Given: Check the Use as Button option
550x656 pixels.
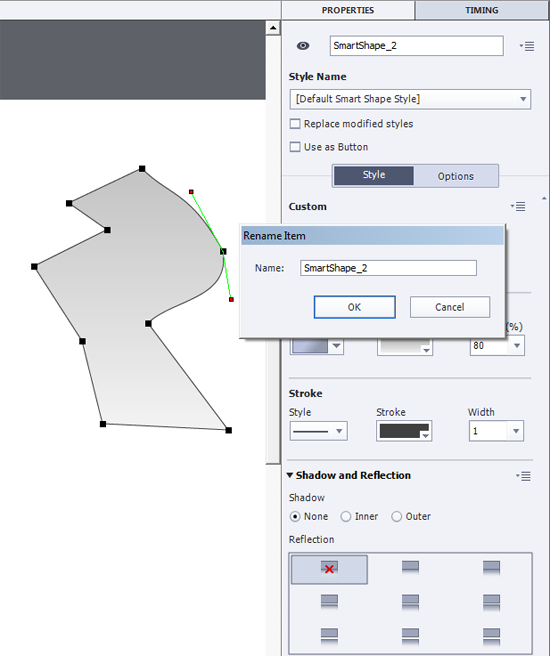Looking at the screenshot, I should point(295,147).
